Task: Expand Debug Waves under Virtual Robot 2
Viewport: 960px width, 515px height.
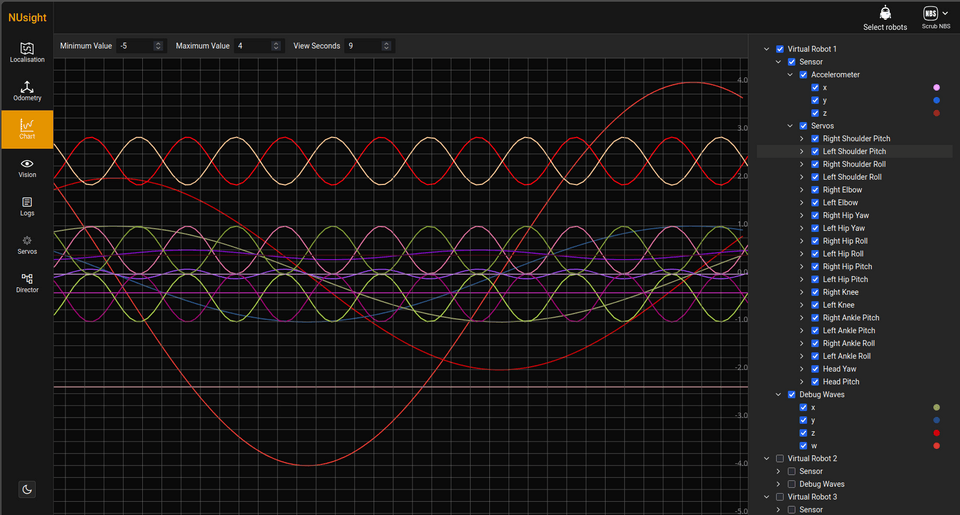Action: tap(778, 484)
